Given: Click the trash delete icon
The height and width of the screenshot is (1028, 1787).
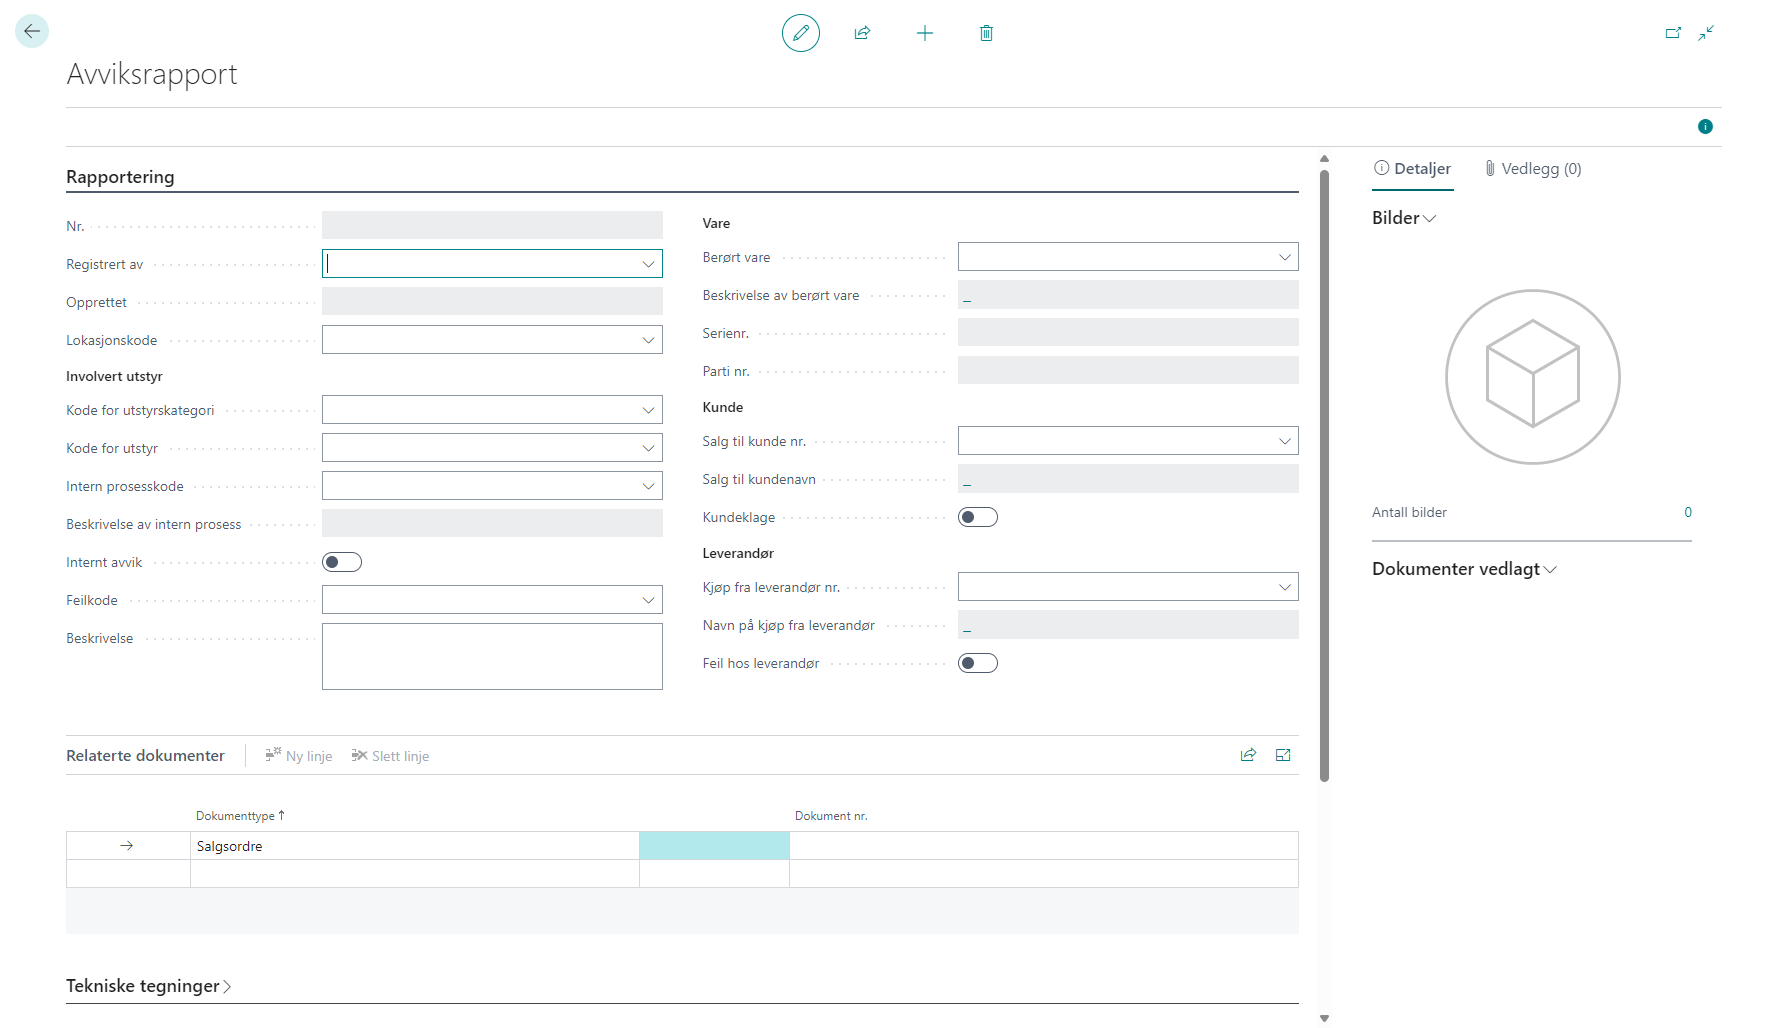Looking at the screenshot, I should pyautogui.click(x=986, y=33).
